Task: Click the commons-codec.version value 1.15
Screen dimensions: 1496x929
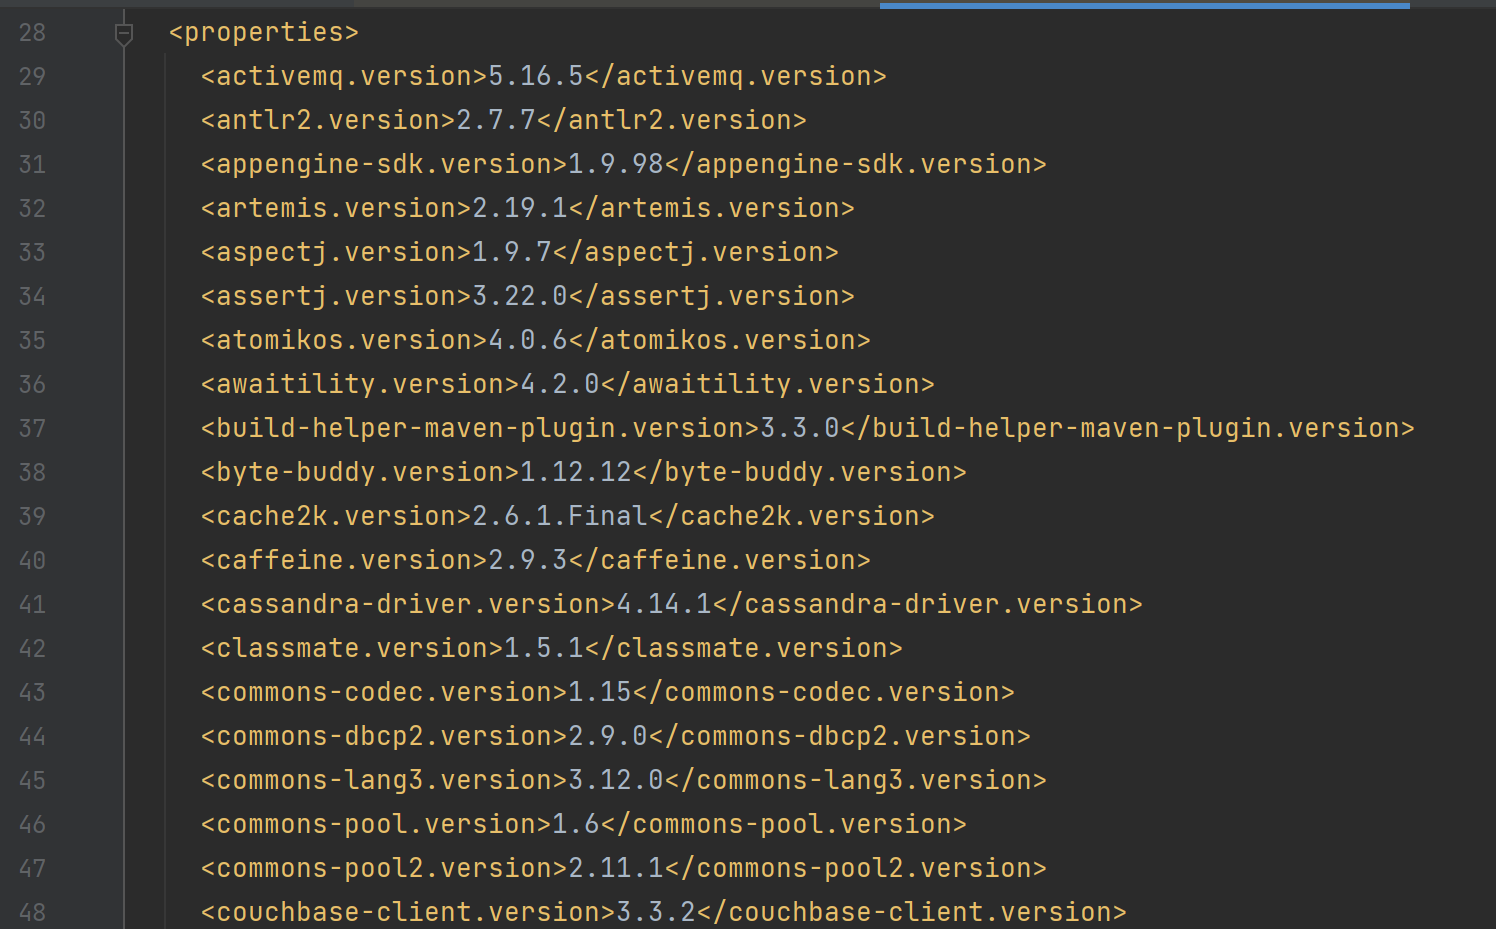Action: coord(600,692)
